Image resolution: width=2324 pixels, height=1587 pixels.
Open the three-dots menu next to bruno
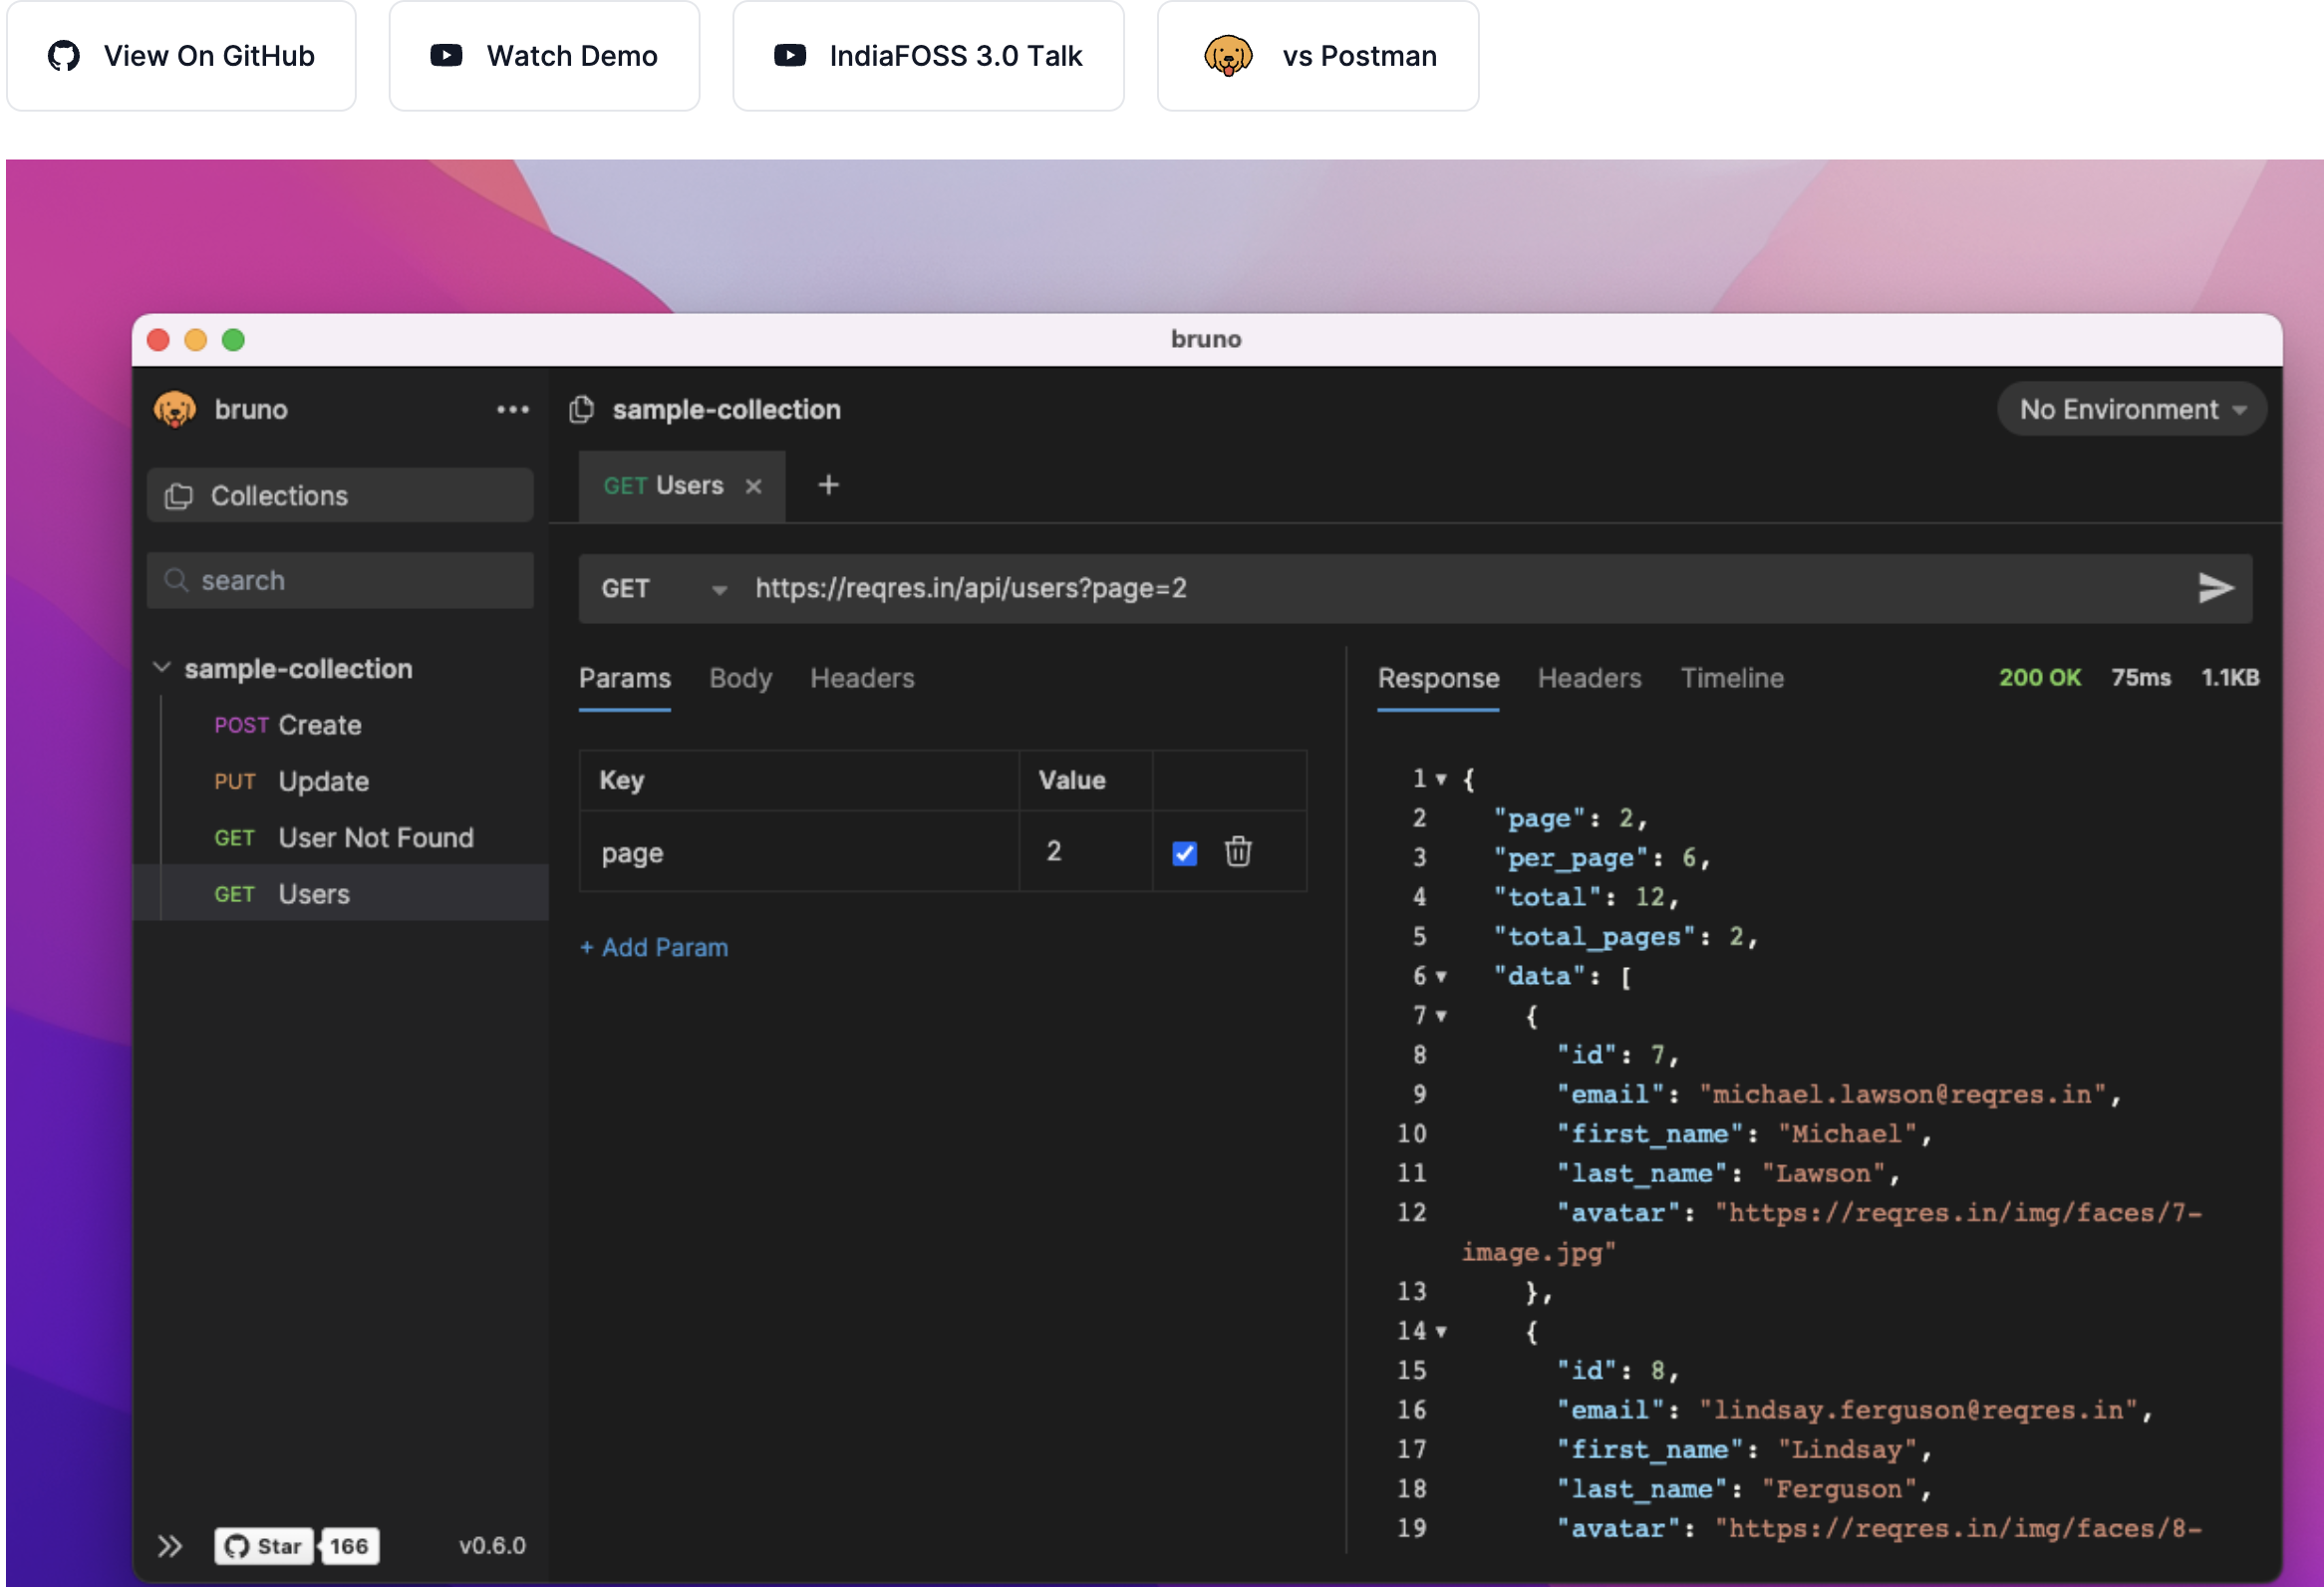point(513,409)
